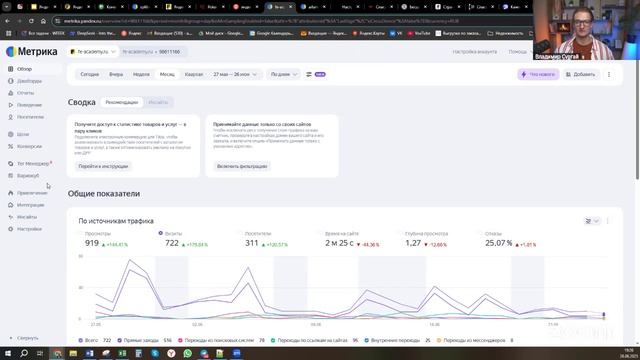Open Дашборды icon in the sidebar
Screen dimensions: 640x360
tap(11, 81)
